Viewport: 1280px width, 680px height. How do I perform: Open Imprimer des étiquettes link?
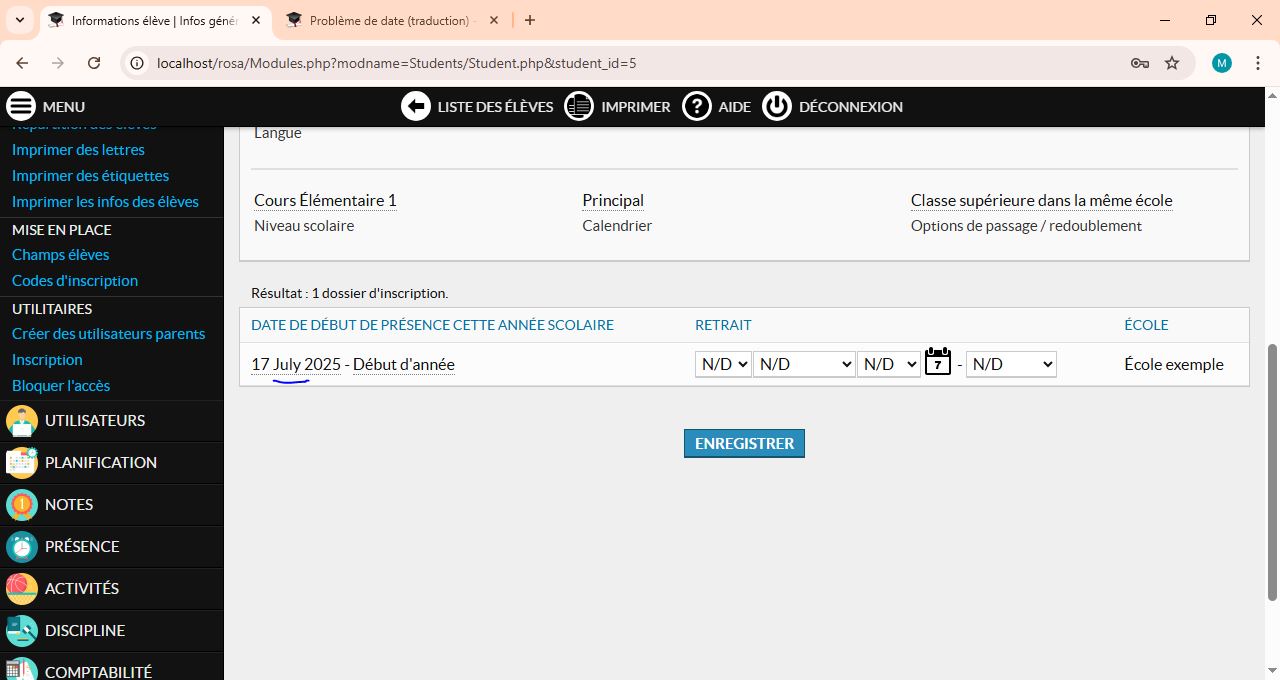coord(90,175)
